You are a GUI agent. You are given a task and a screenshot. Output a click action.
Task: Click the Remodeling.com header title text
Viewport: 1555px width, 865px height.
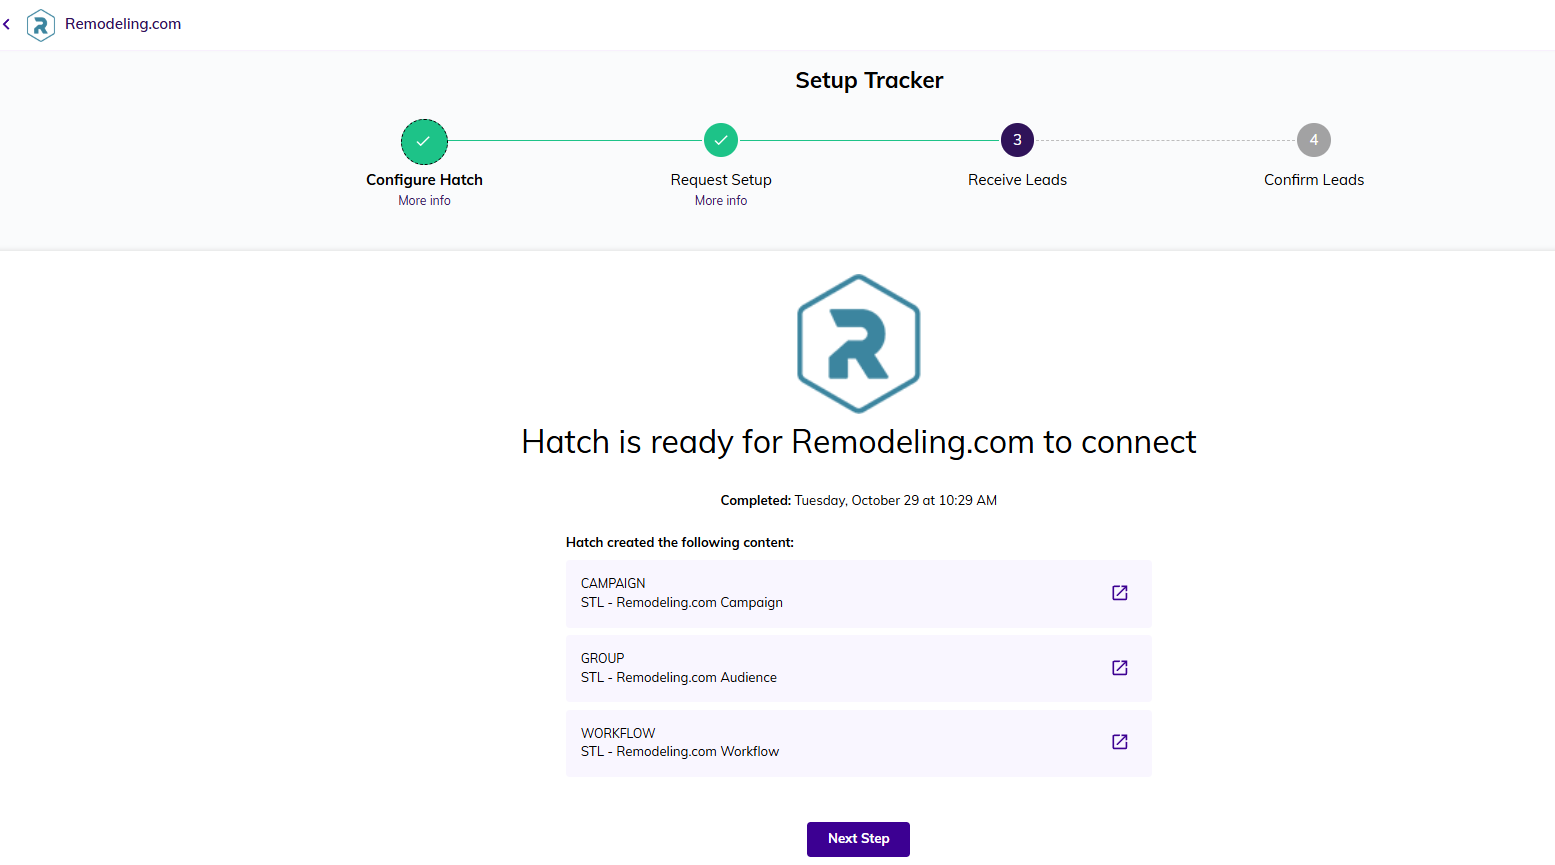pyautogui.click(x=123, y=24)
